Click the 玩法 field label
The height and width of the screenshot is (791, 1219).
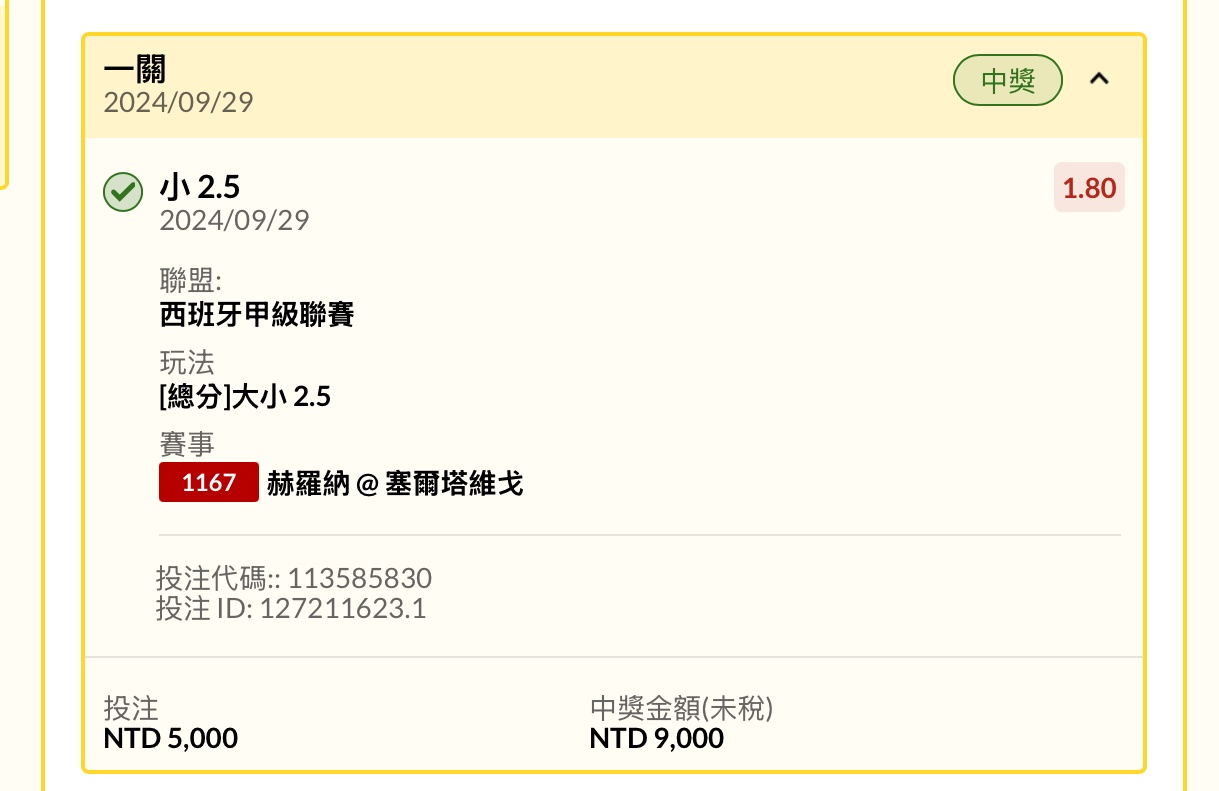[187, 362]
